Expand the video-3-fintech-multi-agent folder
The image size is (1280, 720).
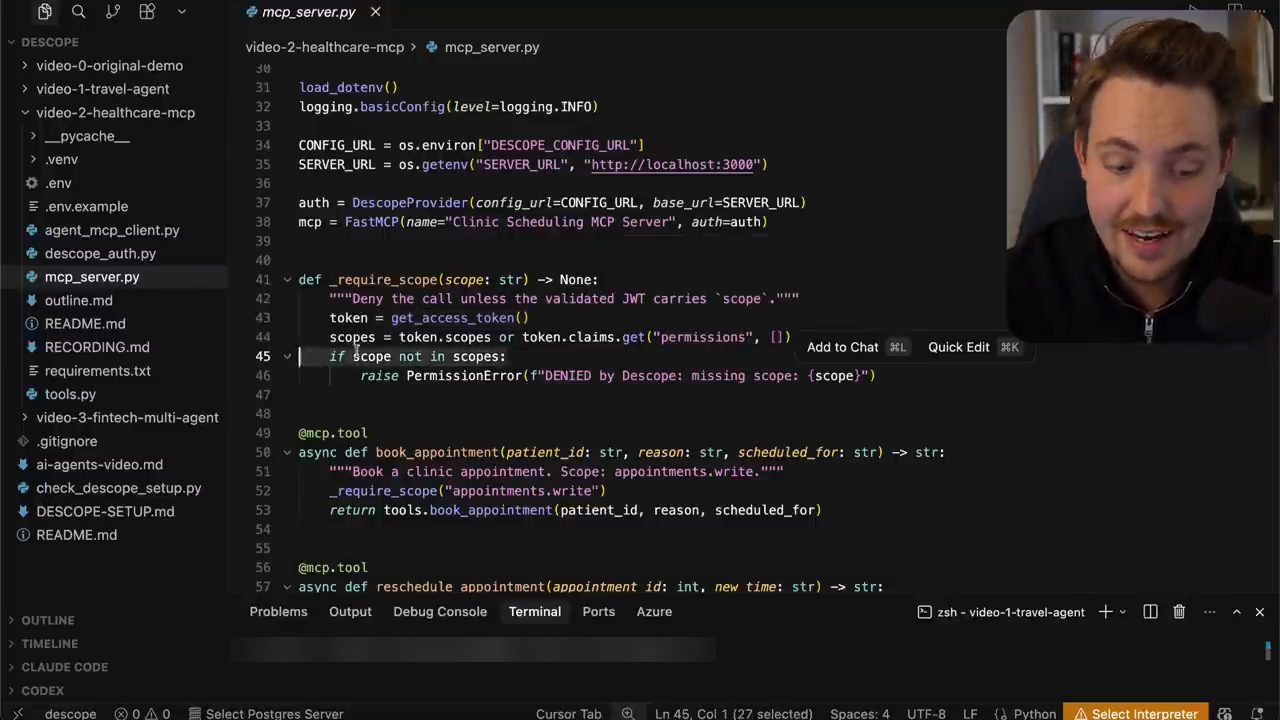[x=127, y=418]
